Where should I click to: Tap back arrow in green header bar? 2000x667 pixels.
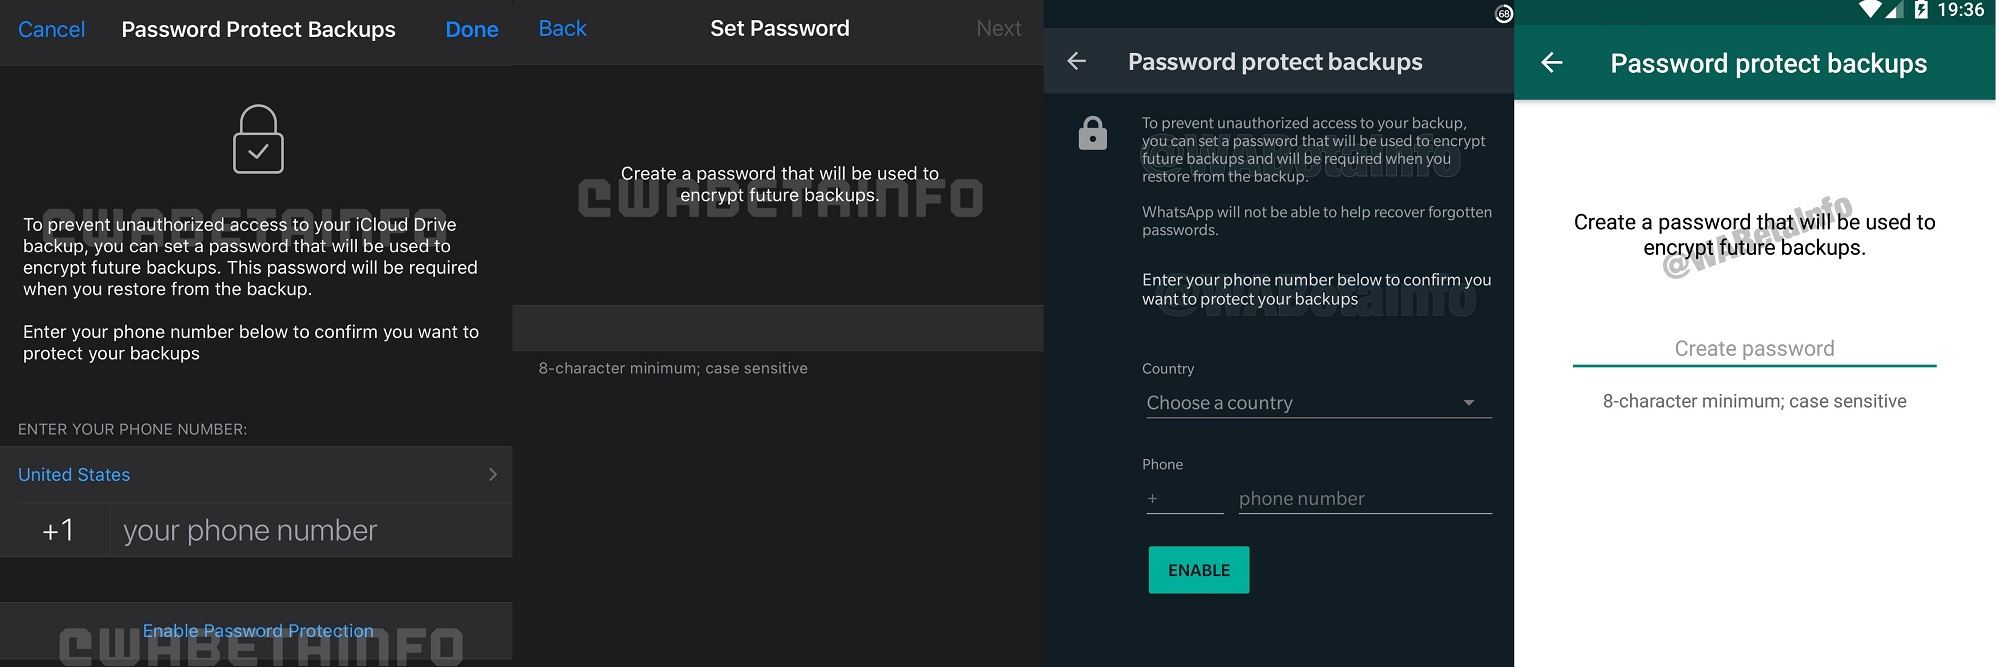click(1552, 63)
